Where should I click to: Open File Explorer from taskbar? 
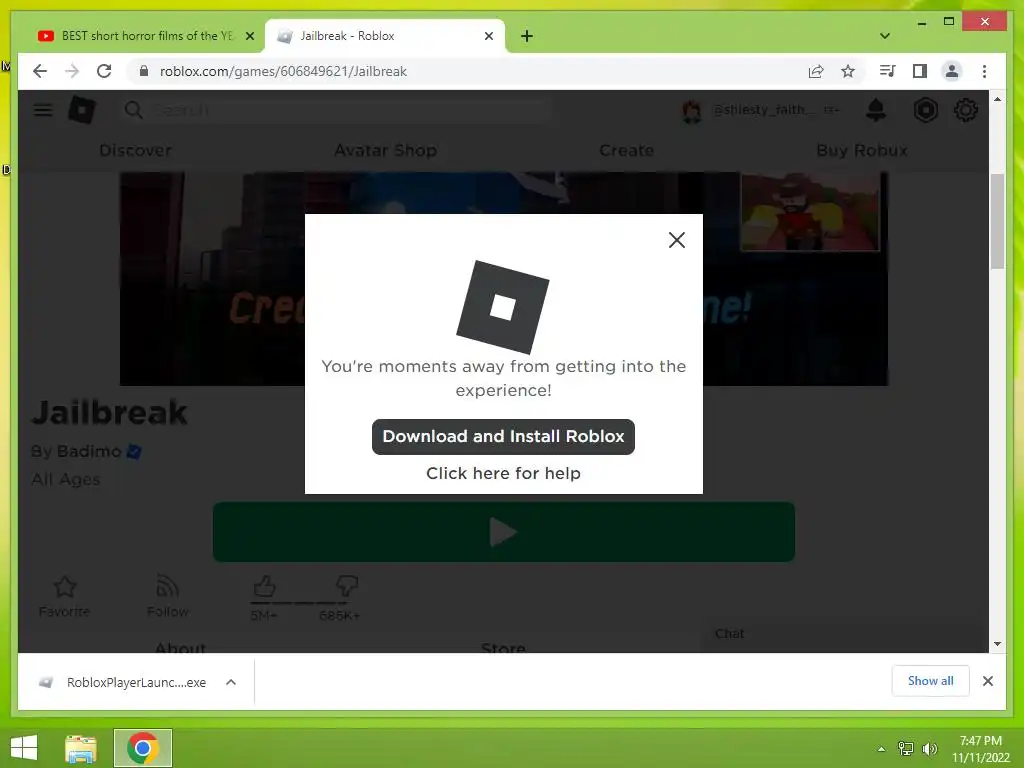click(x=80, y=748)
